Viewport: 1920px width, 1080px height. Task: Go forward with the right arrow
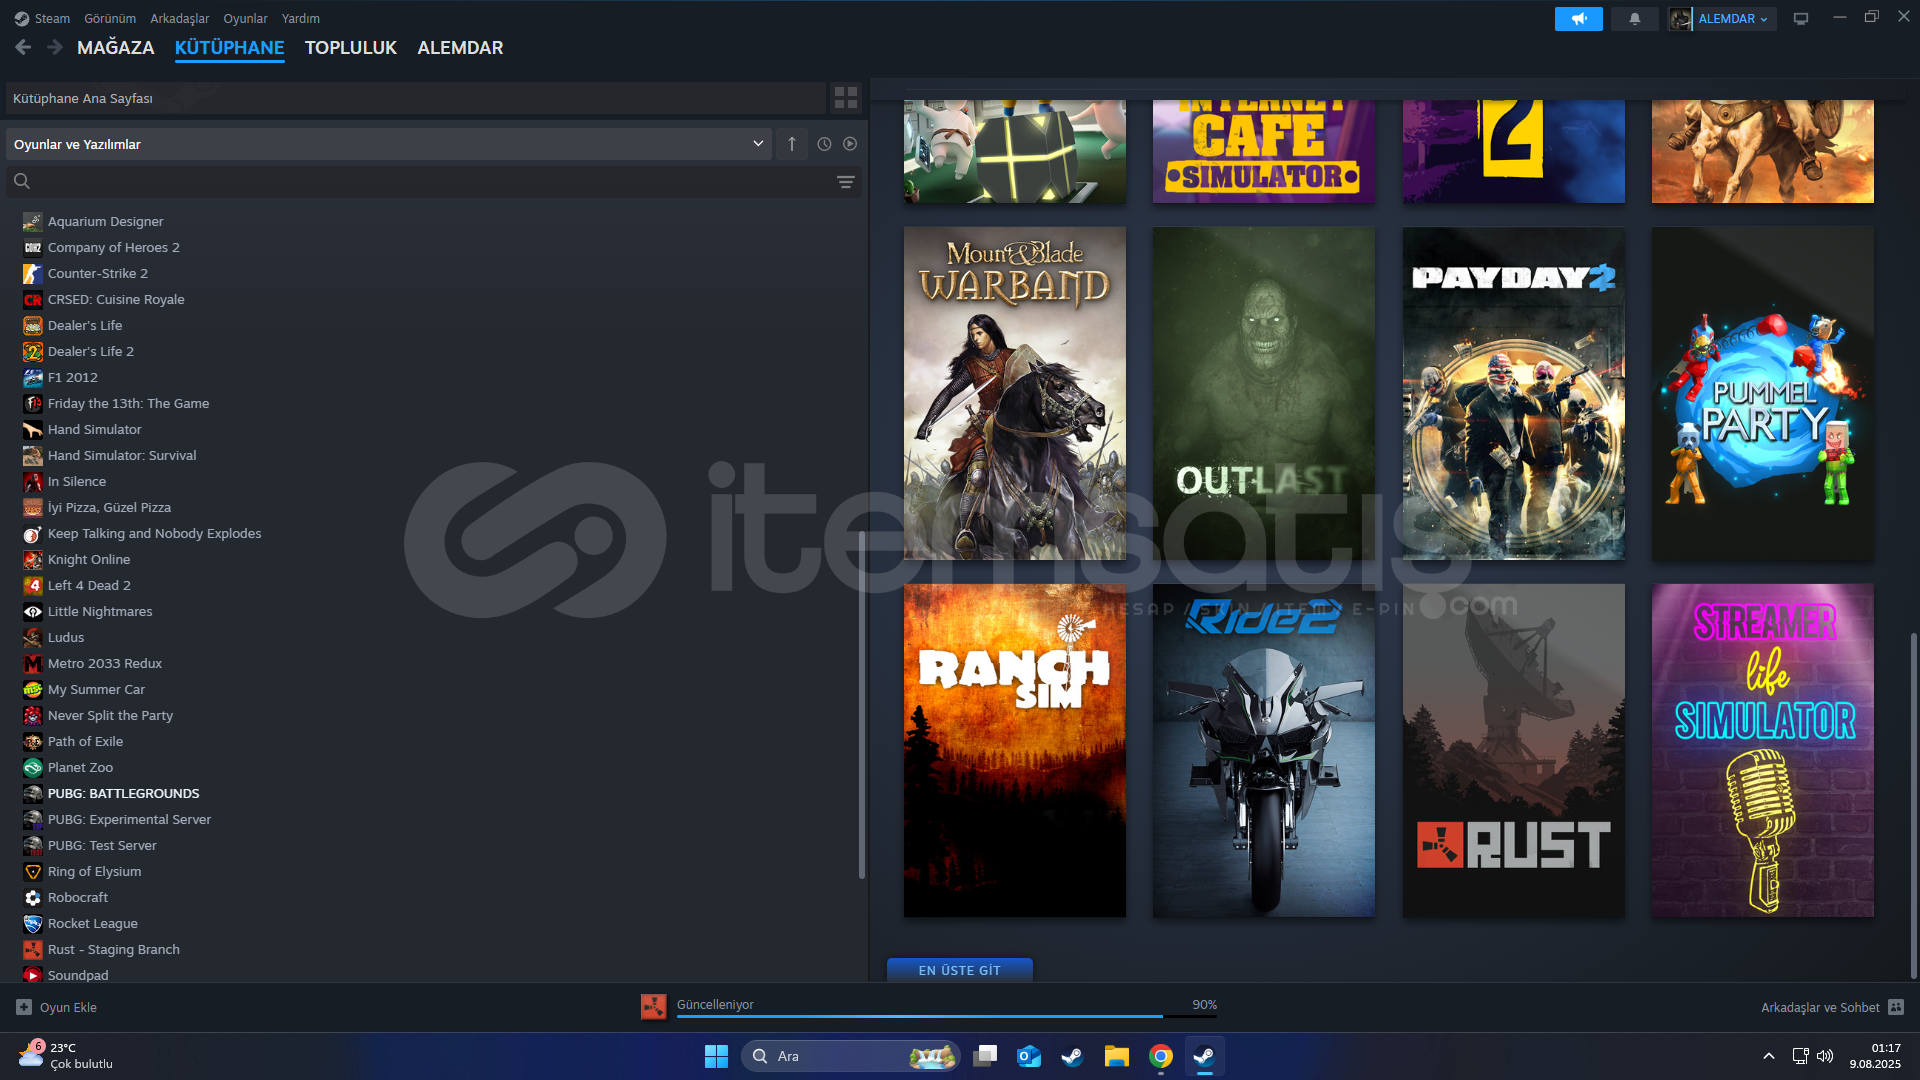[55, 47]
